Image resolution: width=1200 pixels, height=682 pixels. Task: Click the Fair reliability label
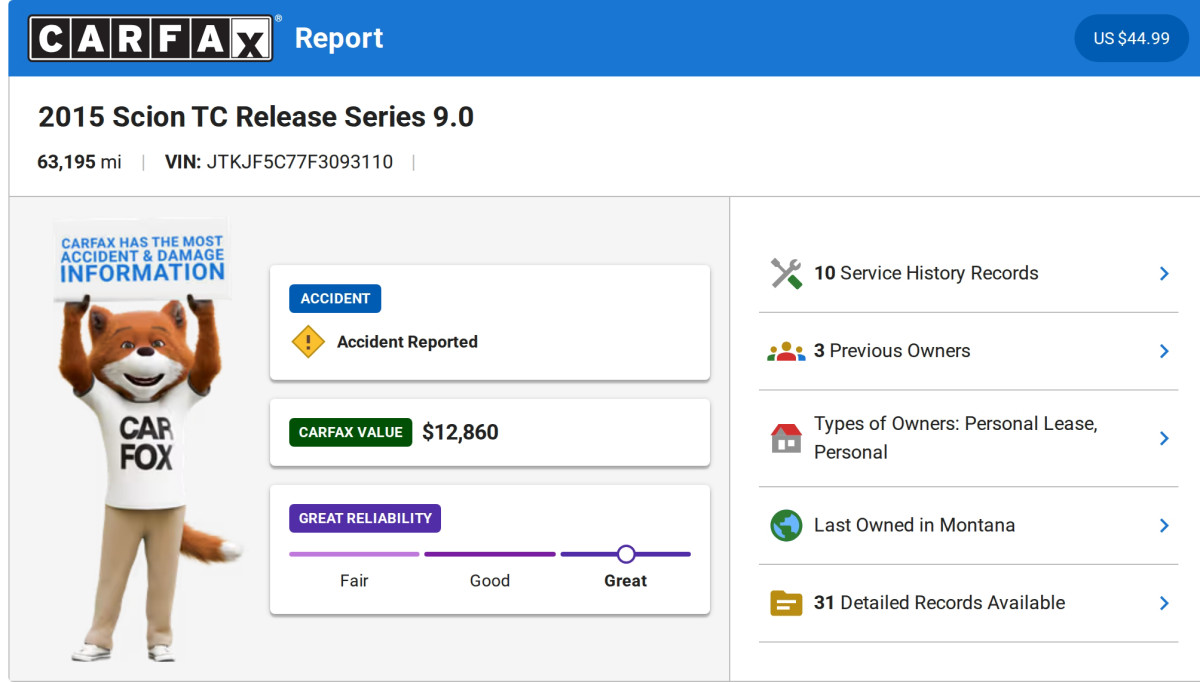point(354,581)
